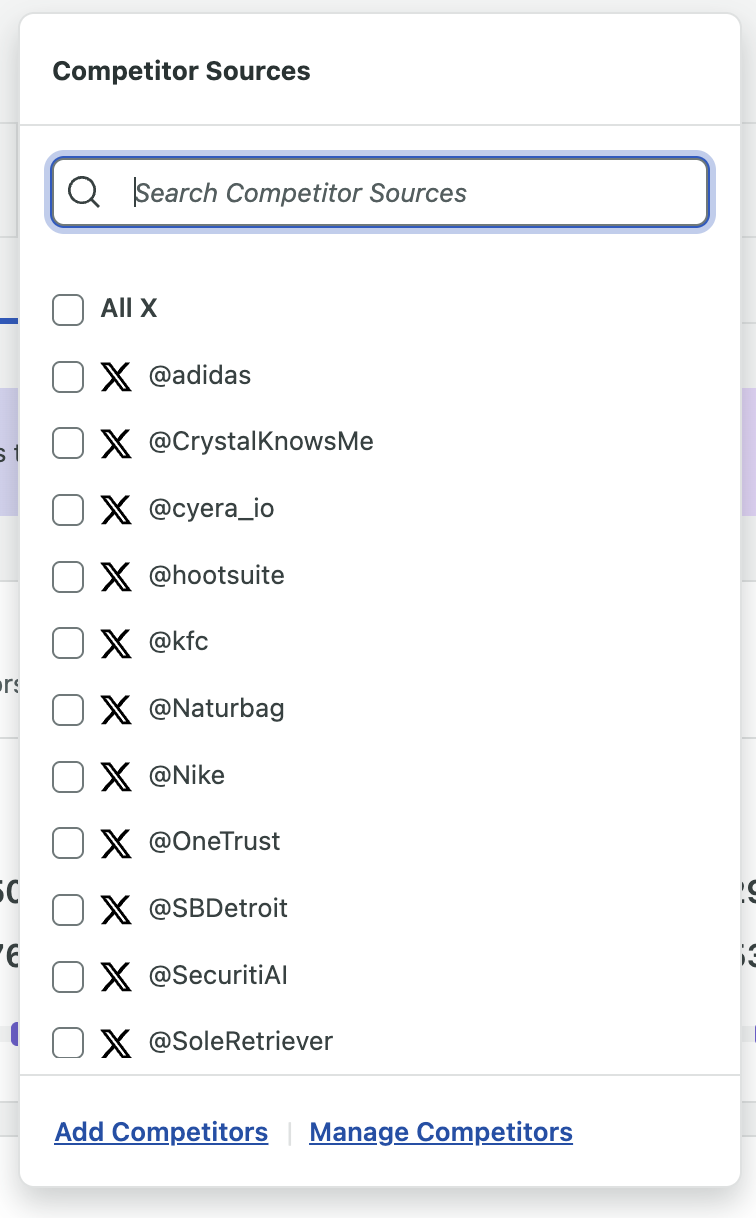Click the magnifying glass search icon

pos(84,192)
